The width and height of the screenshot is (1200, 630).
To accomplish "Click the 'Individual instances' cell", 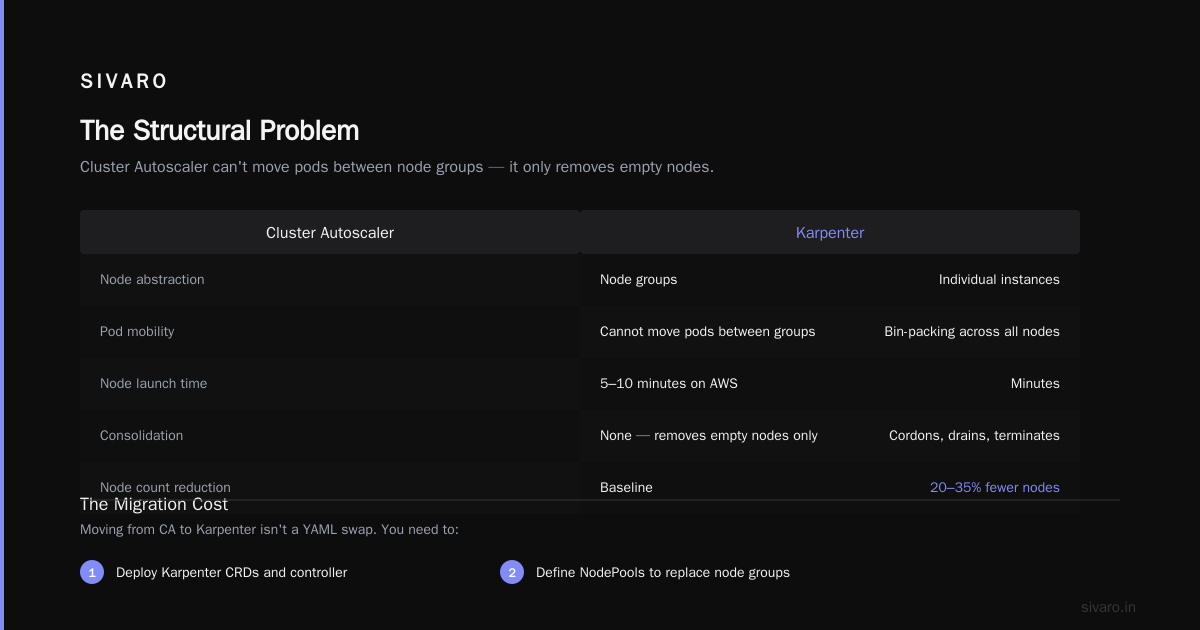I will coord(999,280).
